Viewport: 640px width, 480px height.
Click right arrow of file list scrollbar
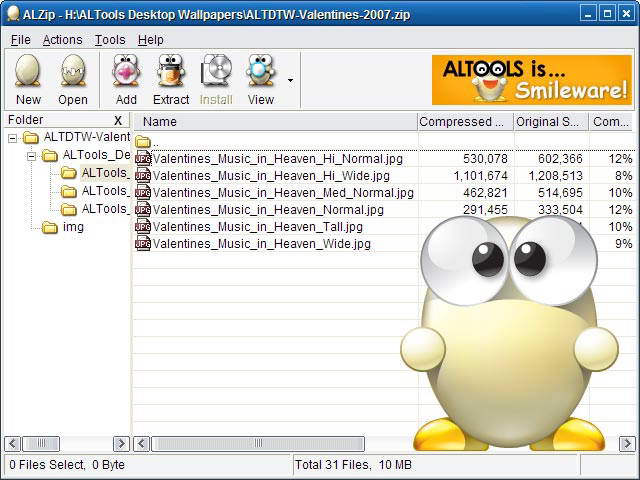coord(627,443)
